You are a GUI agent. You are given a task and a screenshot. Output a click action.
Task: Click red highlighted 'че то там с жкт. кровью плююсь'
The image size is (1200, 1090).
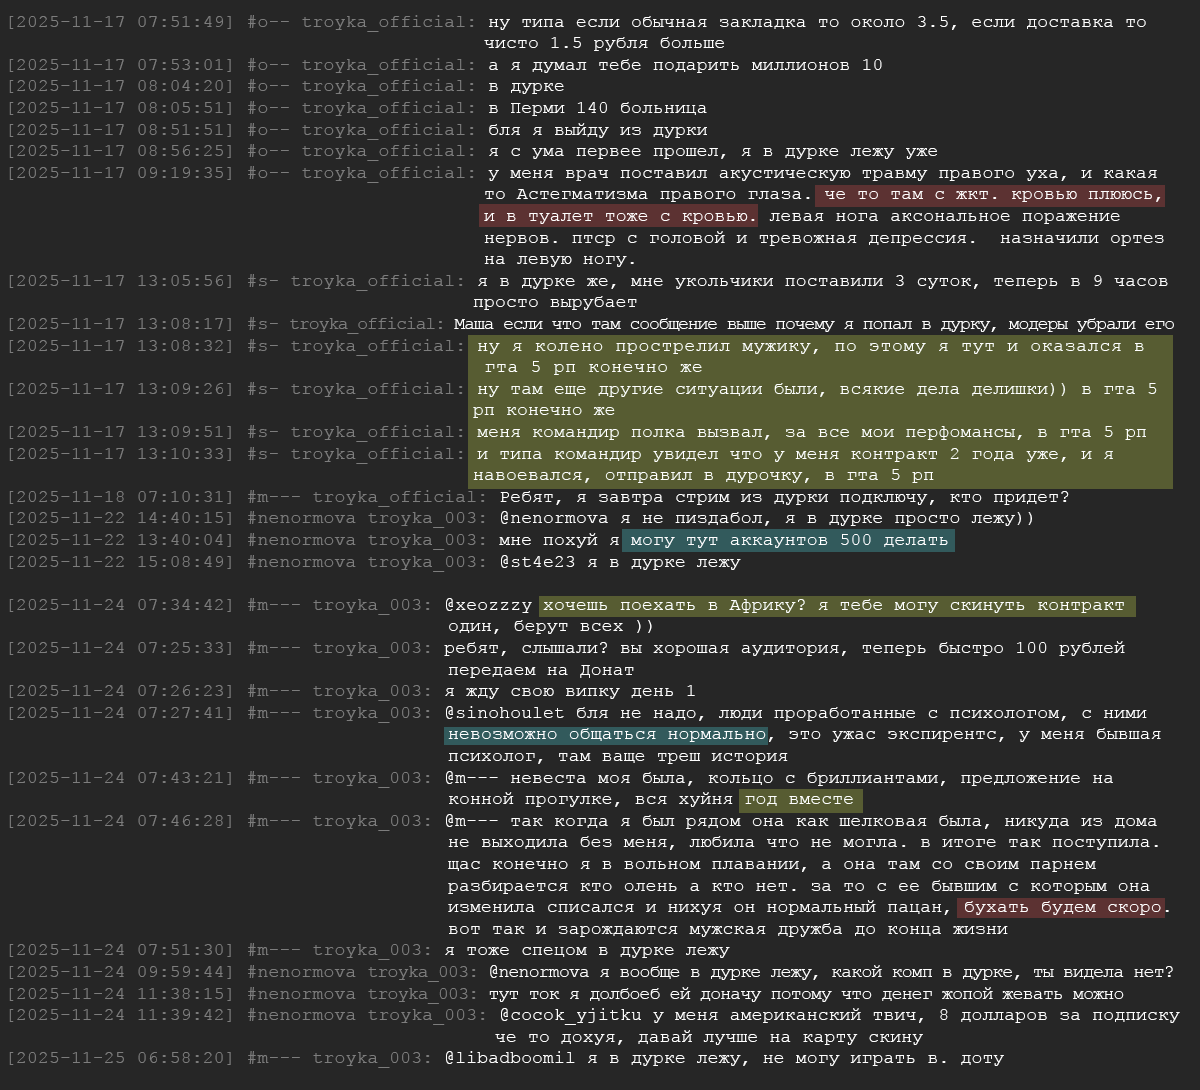pos(990,195)
